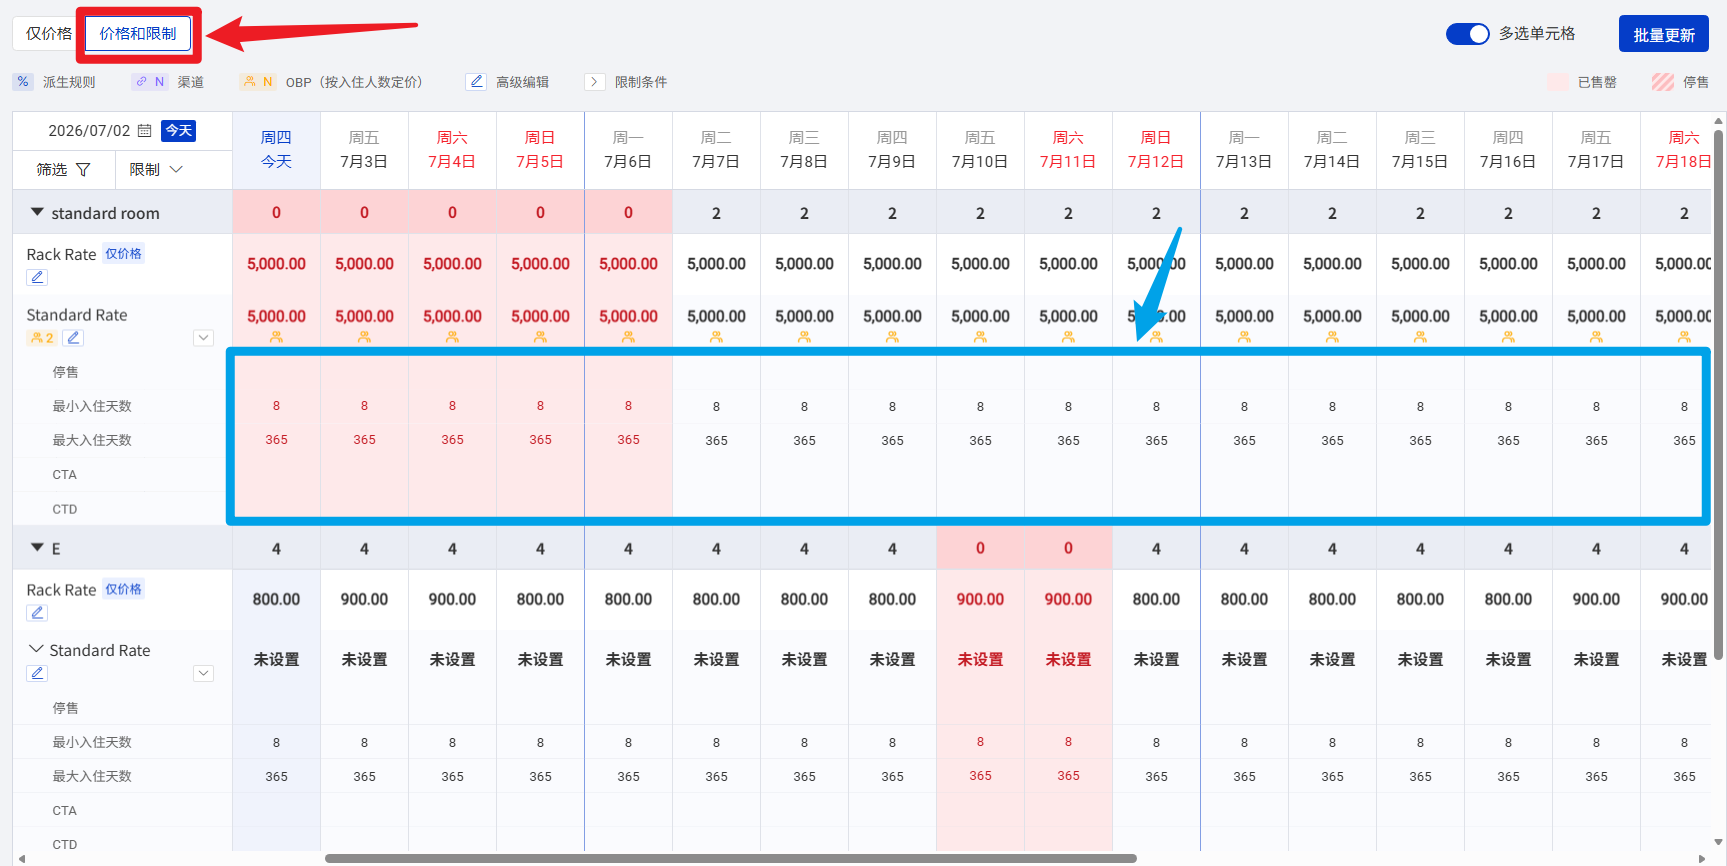
Task: Click room E Rack Rate 900.00 on 7月3日
Action: 364,599
